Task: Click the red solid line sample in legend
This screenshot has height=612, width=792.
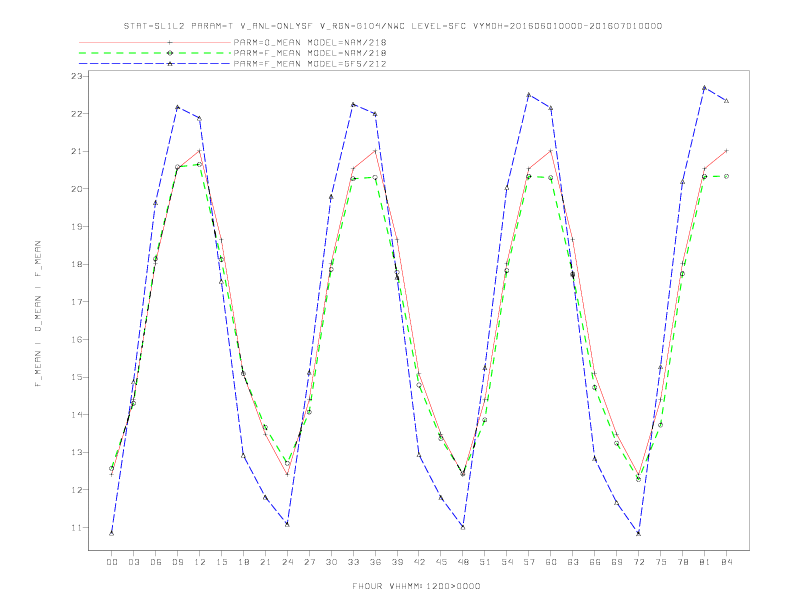Action: click(x=155, y=42)
